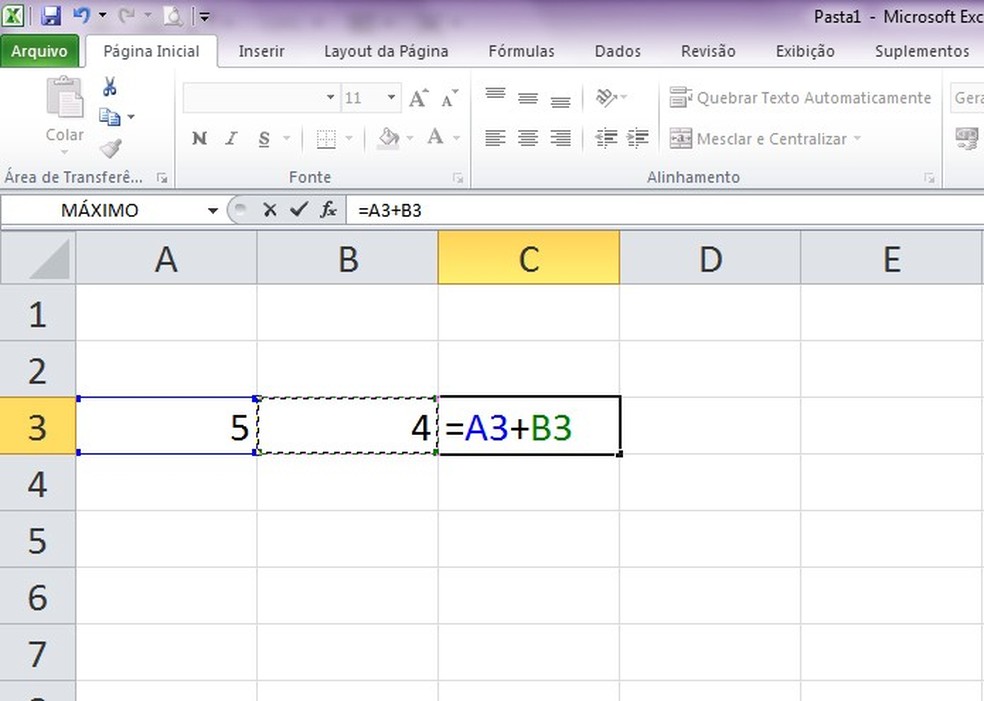Open Customize Quick Access Toolbar dropdown
Image resolution: width=984 pixels, height=701 pixels.
coord(205,17)
